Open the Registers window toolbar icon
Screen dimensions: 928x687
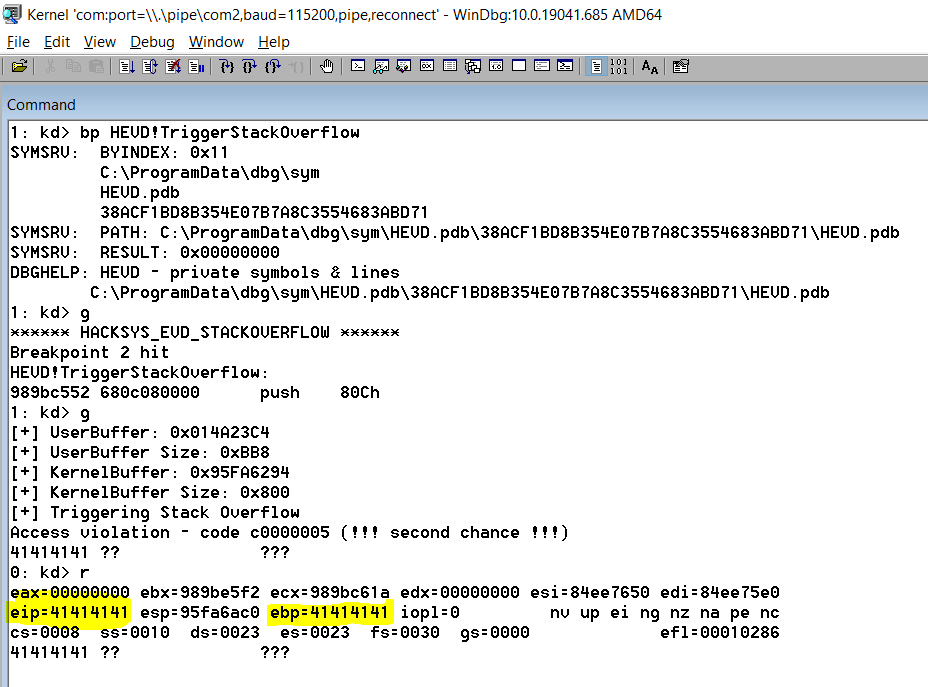click(427, 66)
